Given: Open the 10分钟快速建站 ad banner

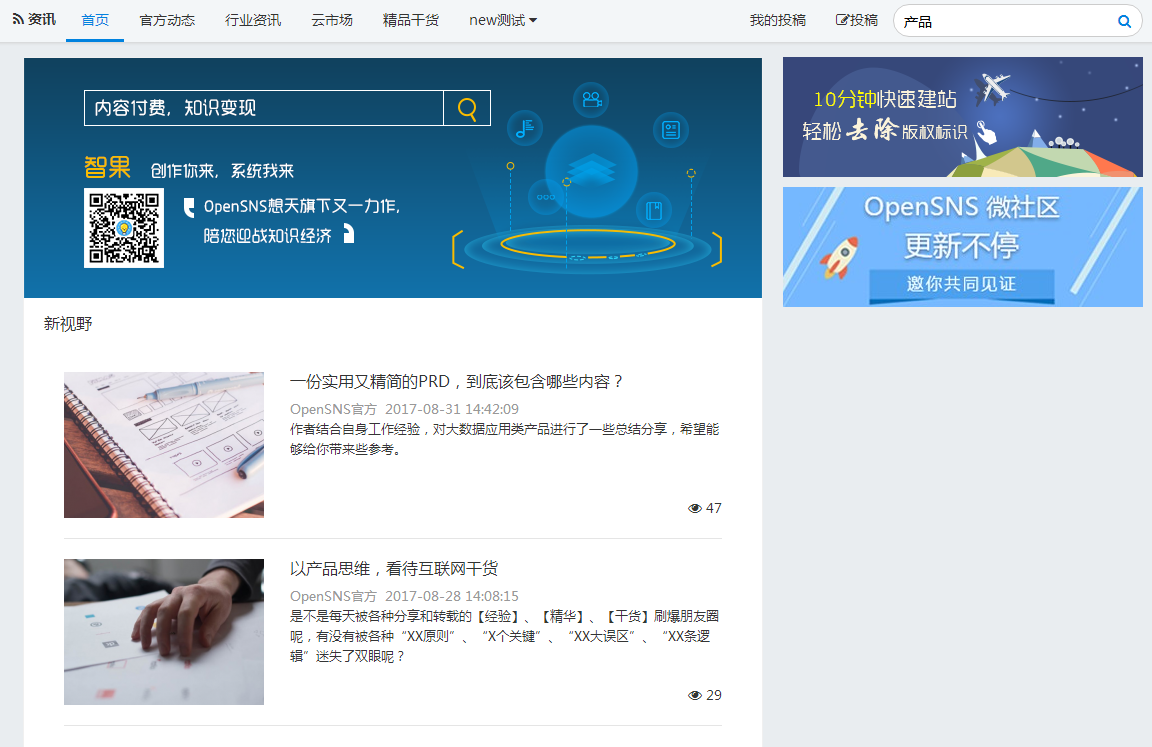Looking at the screenshot, I should click(x=962, y=117).
